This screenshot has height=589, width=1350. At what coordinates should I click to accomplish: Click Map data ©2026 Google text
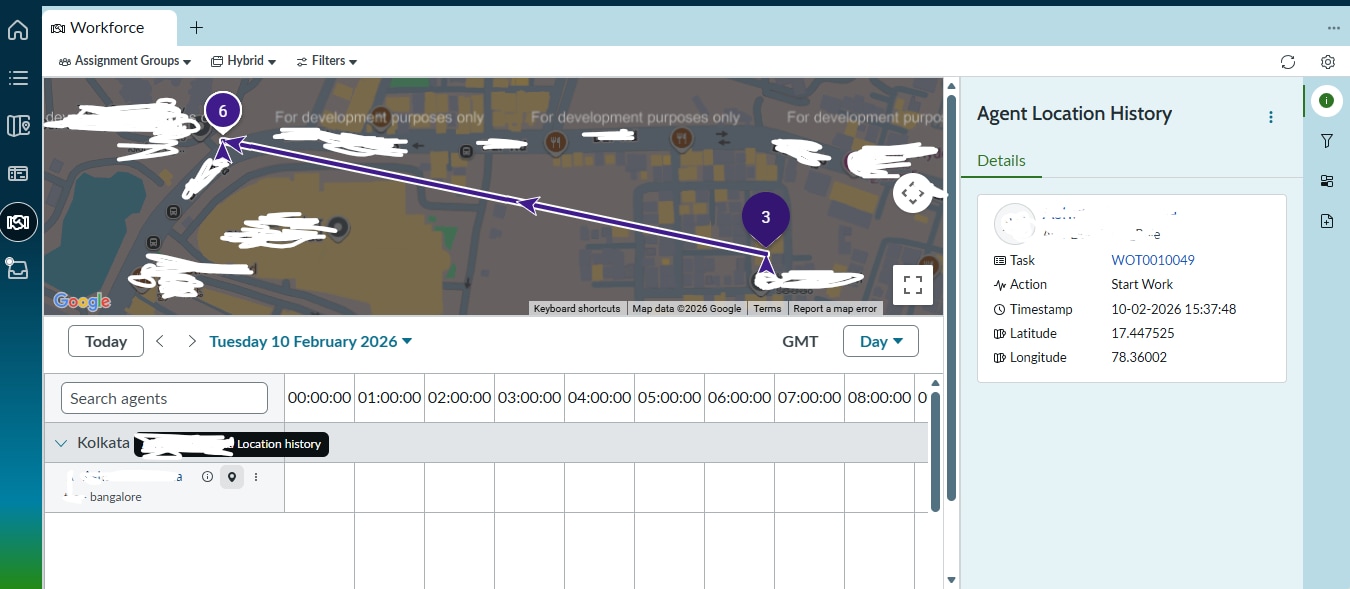[x=687, y=309]
